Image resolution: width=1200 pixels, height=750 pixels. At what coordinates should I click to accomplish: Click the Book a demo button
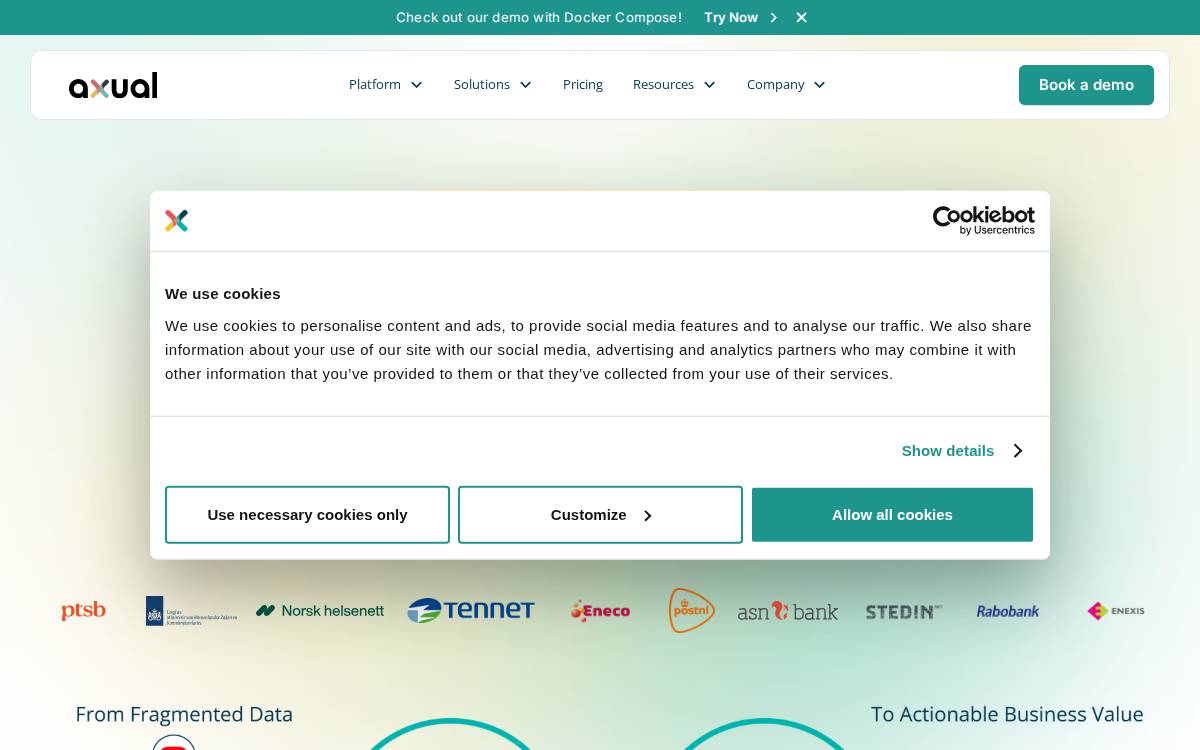1086,85
